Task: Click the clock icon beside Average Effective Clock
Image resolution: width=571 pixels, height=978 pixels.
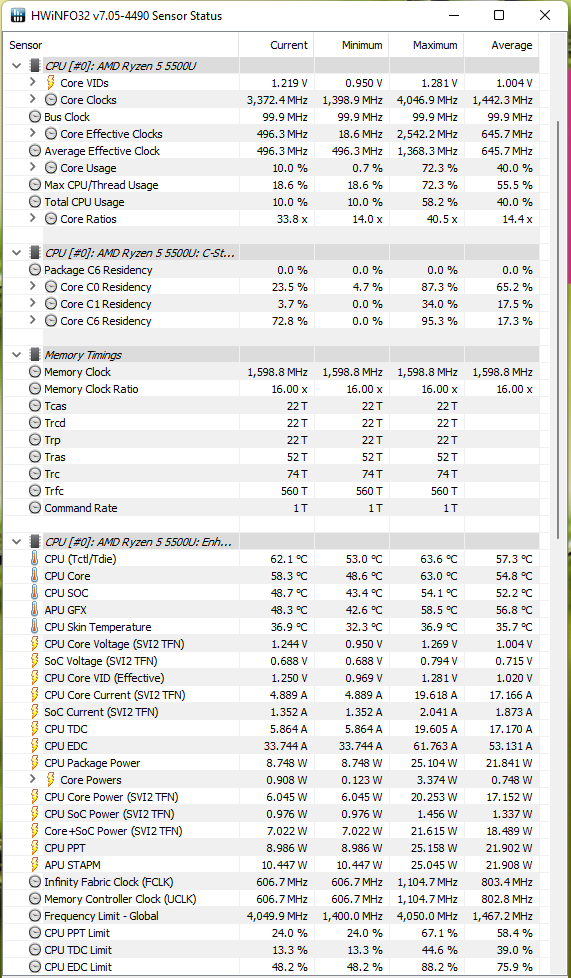Action: (35, 151)
